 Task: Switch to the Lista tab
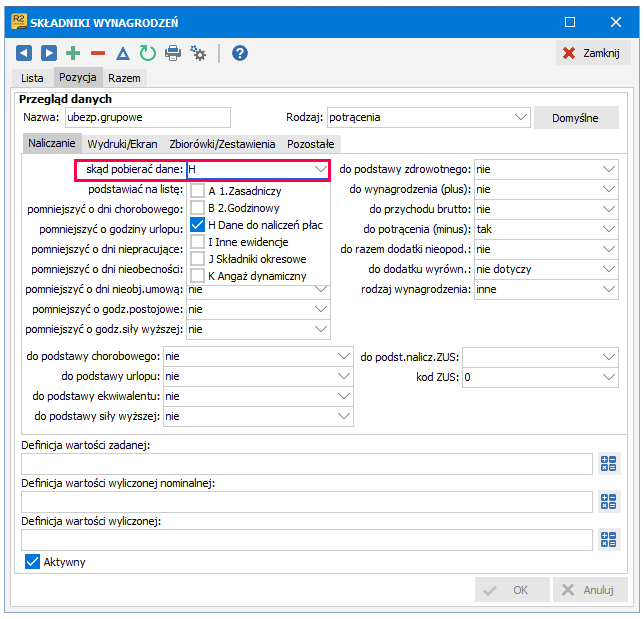pos(32,78)
